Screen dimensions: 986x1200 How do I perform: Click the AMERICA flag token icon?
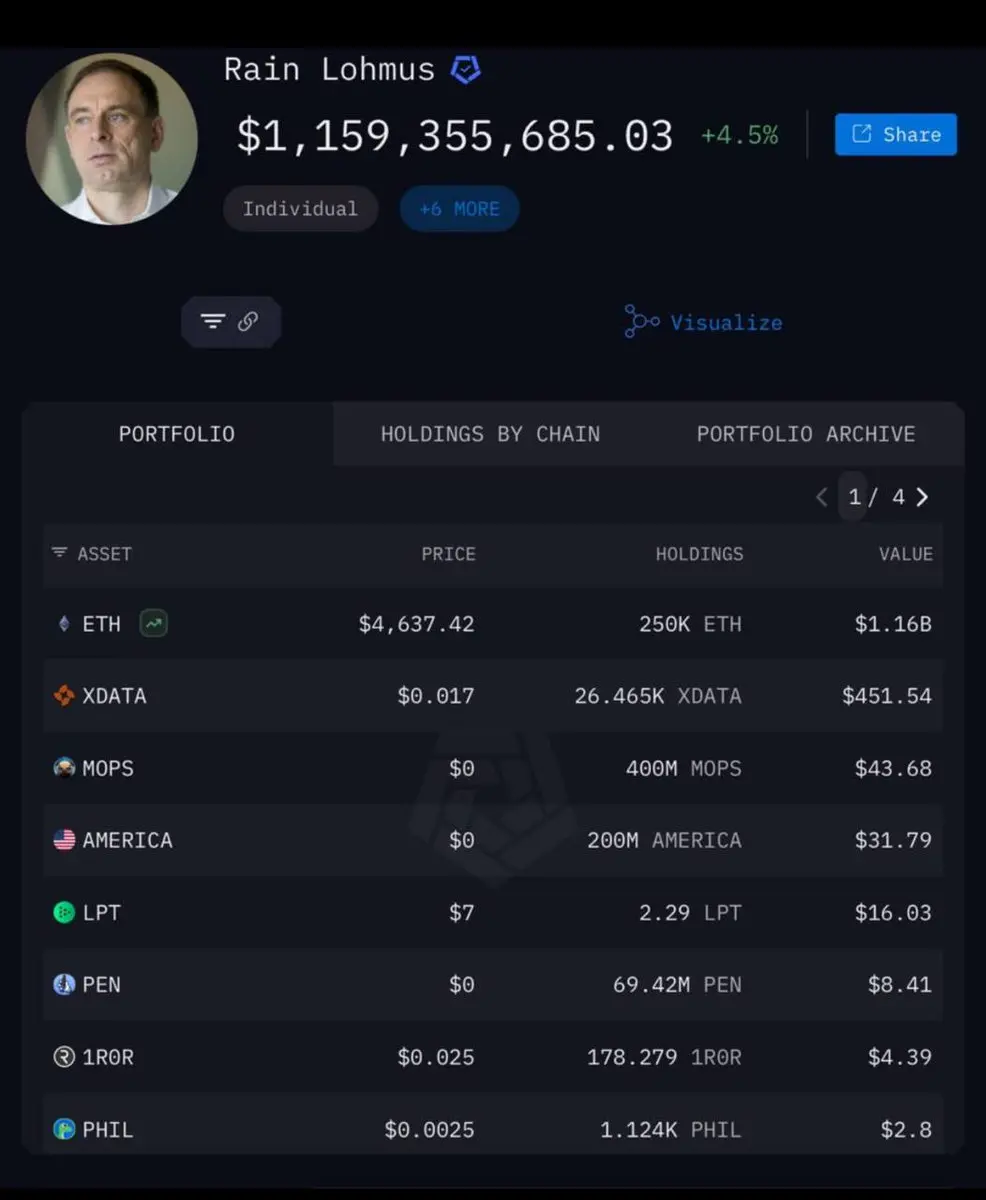click(x=64, y=840)
